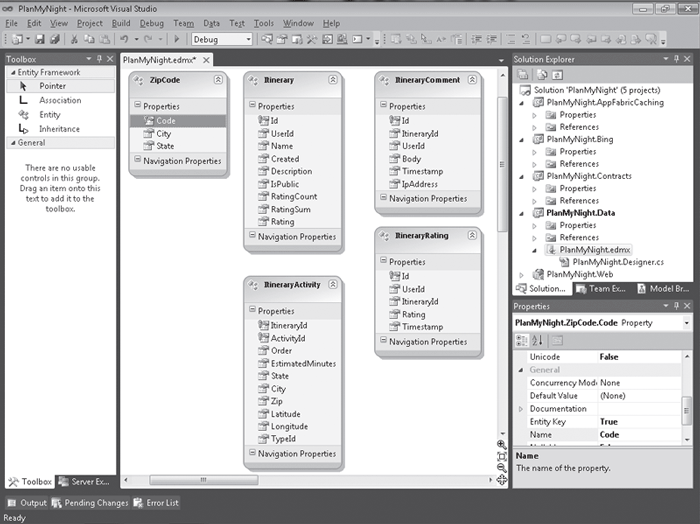Click the Categorized view icon in Properties
This screenshot has height=524, width=700.
click(521, 341)
